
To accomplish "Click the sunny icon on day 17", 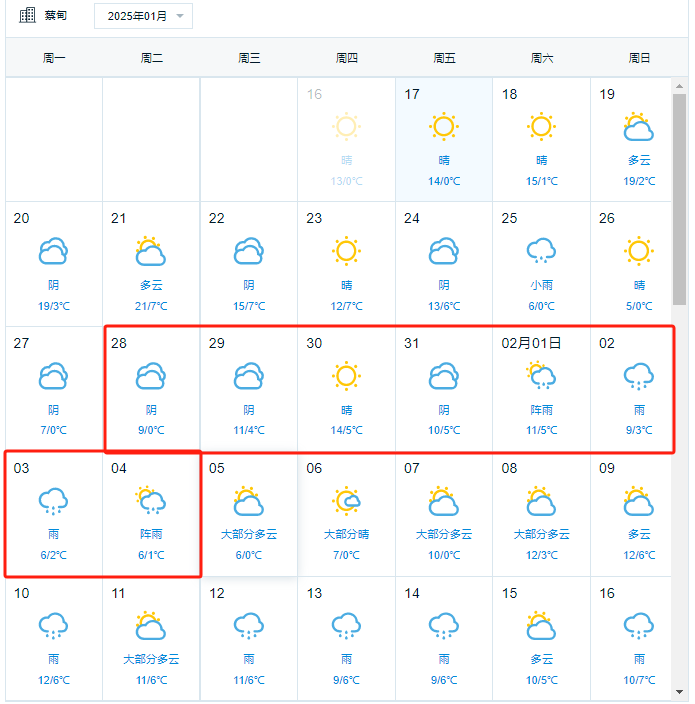I will [x=444, y=126].
